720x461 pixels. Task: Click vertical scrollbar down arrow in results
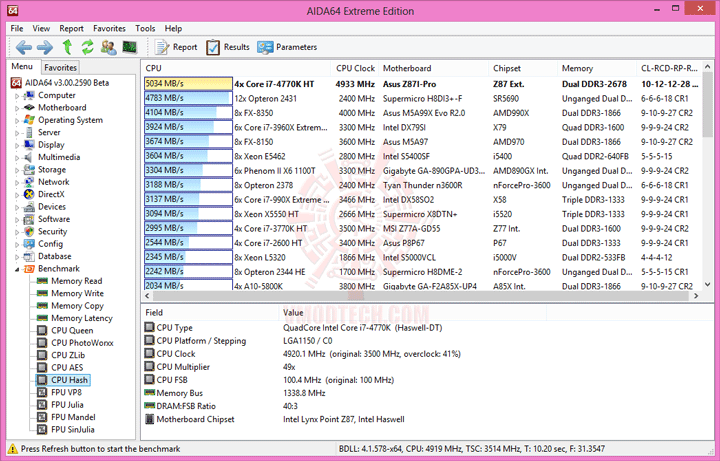coord(708,285)
